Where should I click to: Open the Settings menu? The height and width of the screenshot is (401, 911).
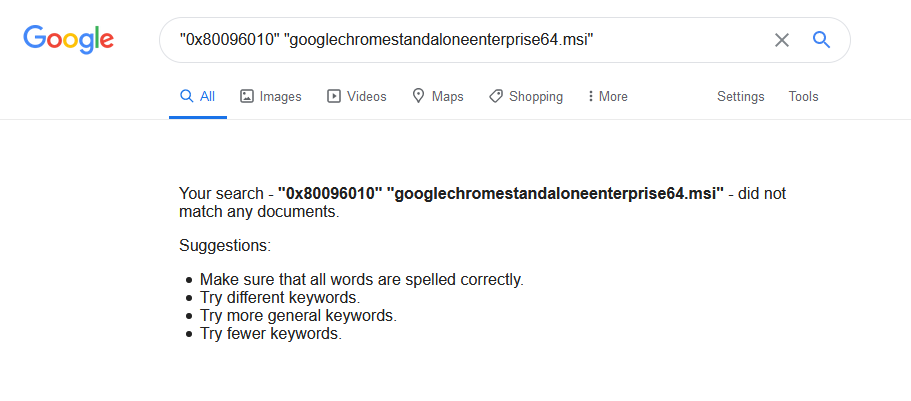click(x=741, y=97)
